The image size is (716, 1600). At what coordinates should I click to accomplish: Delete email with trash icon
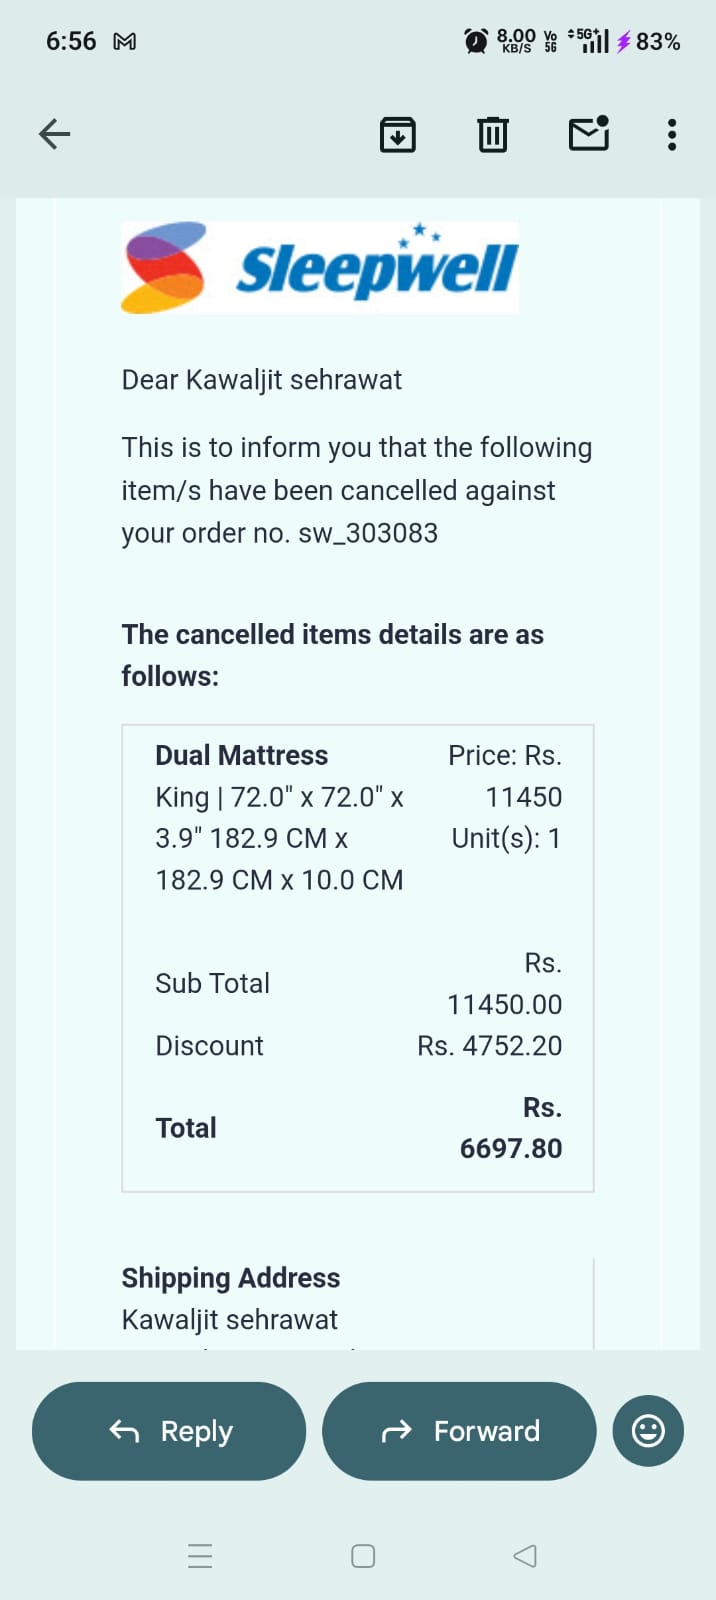pos(492,134)
